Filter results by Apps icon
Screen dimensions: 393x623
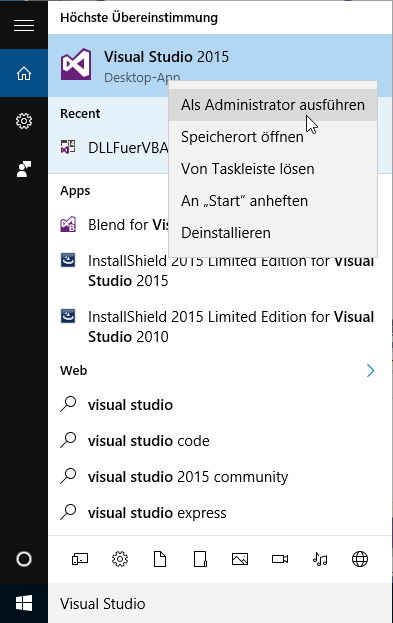click(x=80, y=559)
